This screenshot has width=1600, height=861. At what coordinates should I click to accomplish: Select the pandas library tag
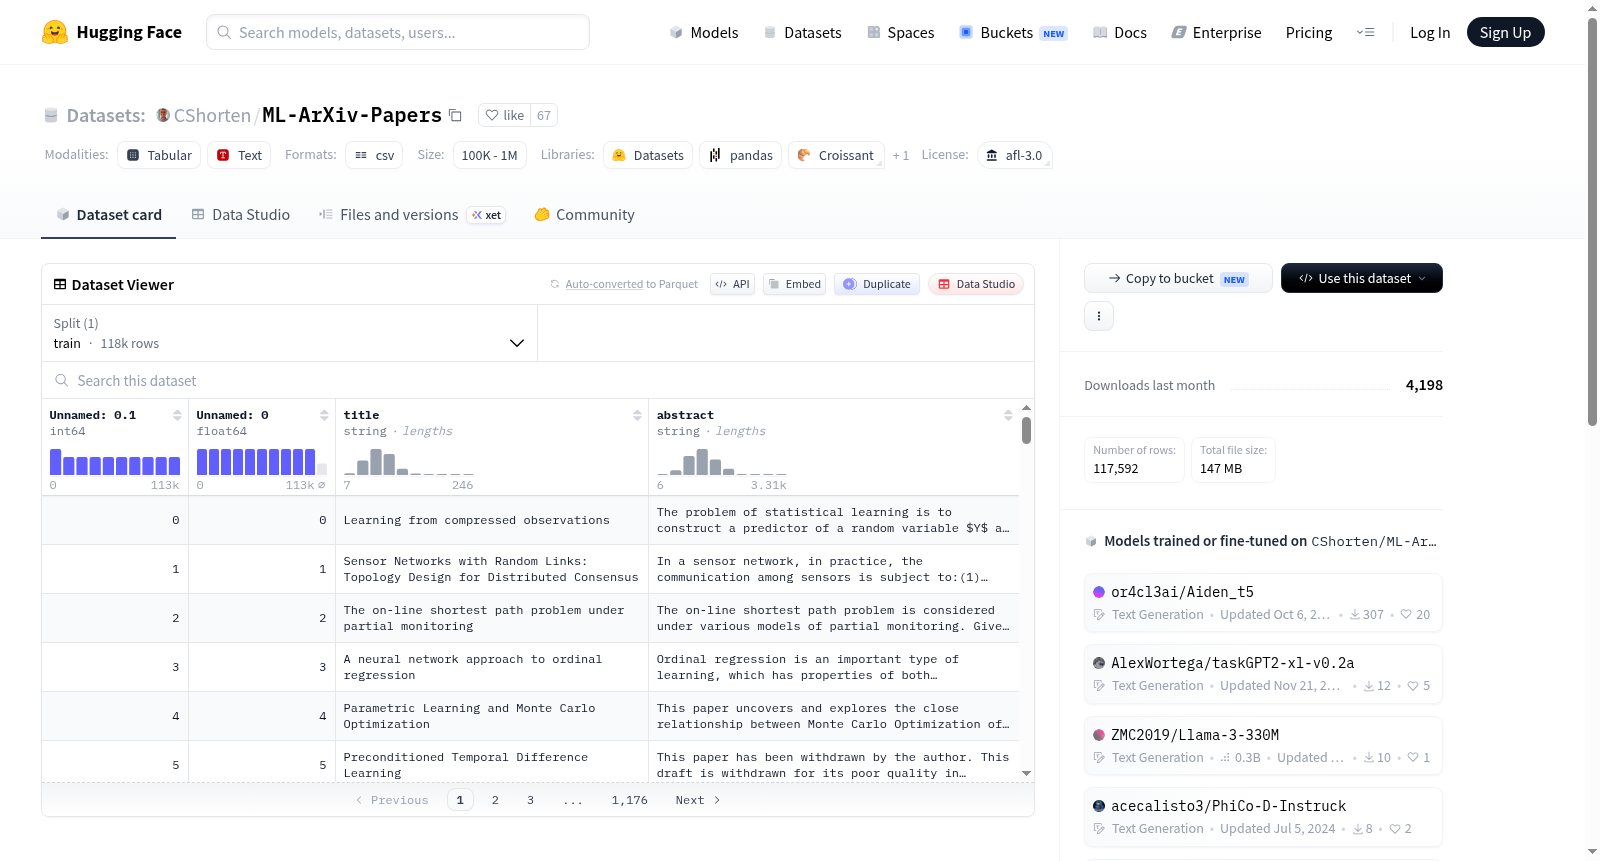(741, 155)
